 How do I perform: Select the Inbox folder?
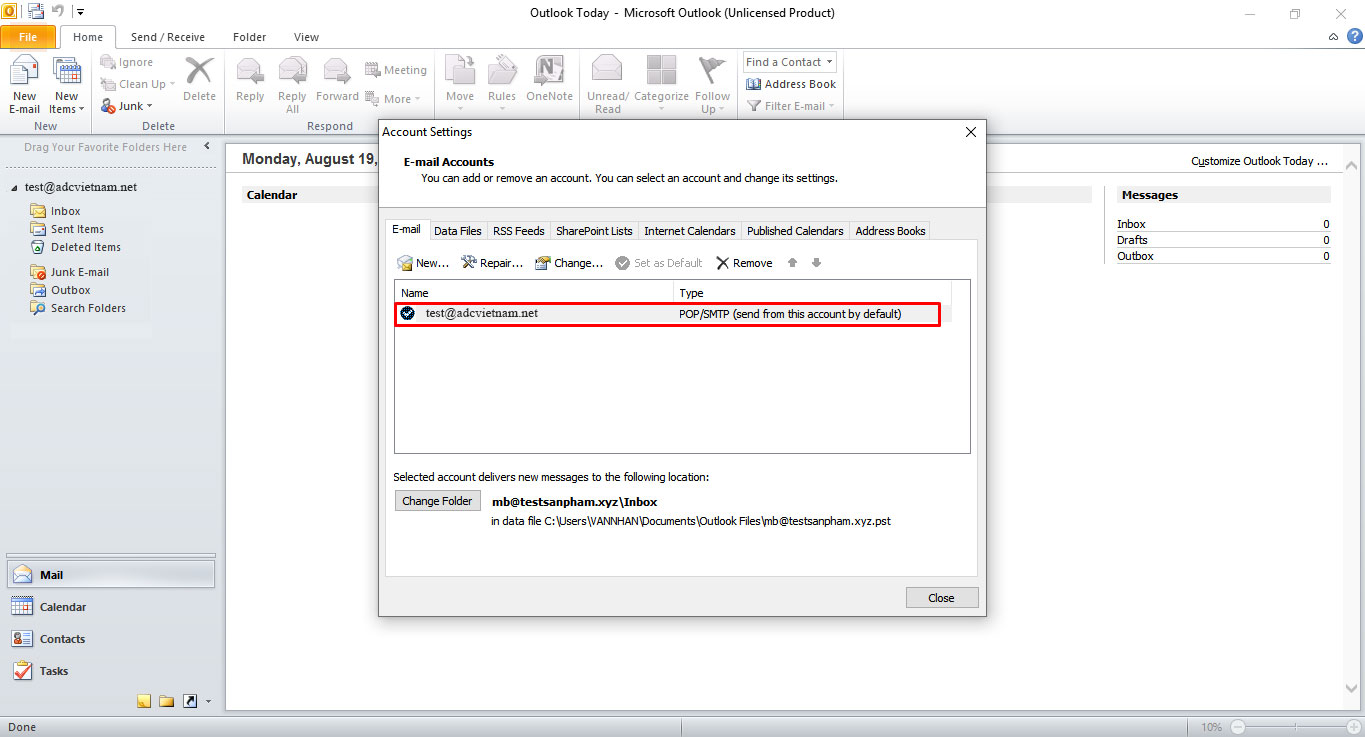pos(56,211)
